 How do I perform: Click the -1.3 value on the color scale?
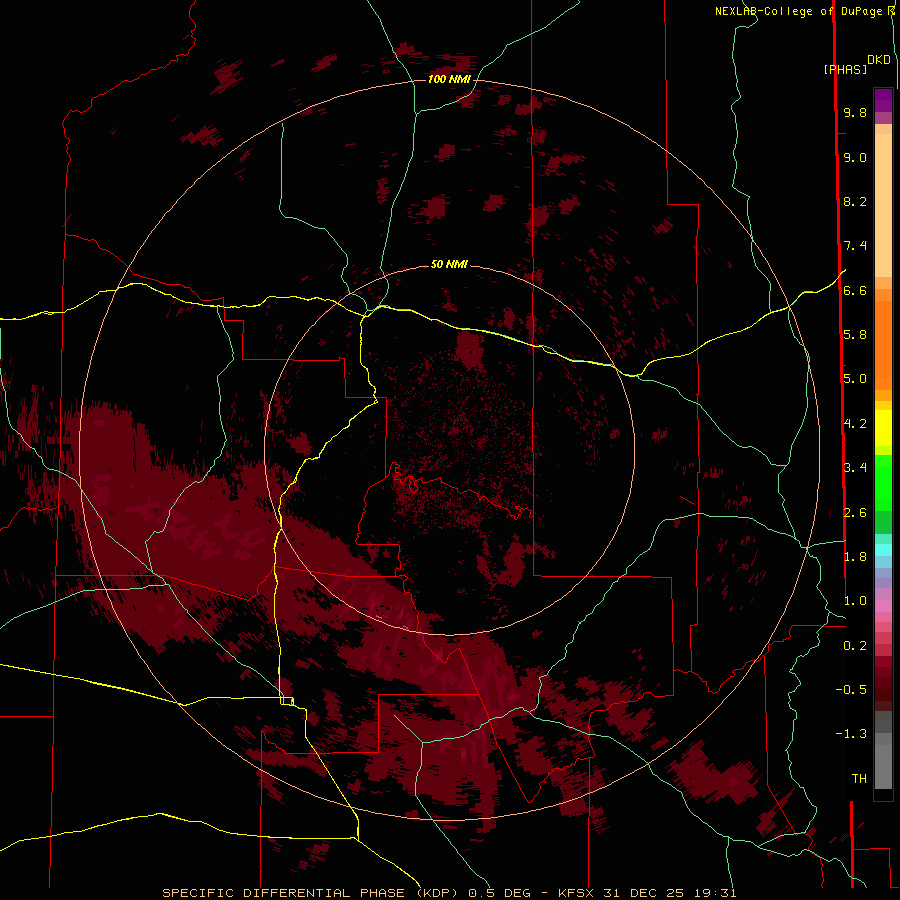[x=851, y=734]
